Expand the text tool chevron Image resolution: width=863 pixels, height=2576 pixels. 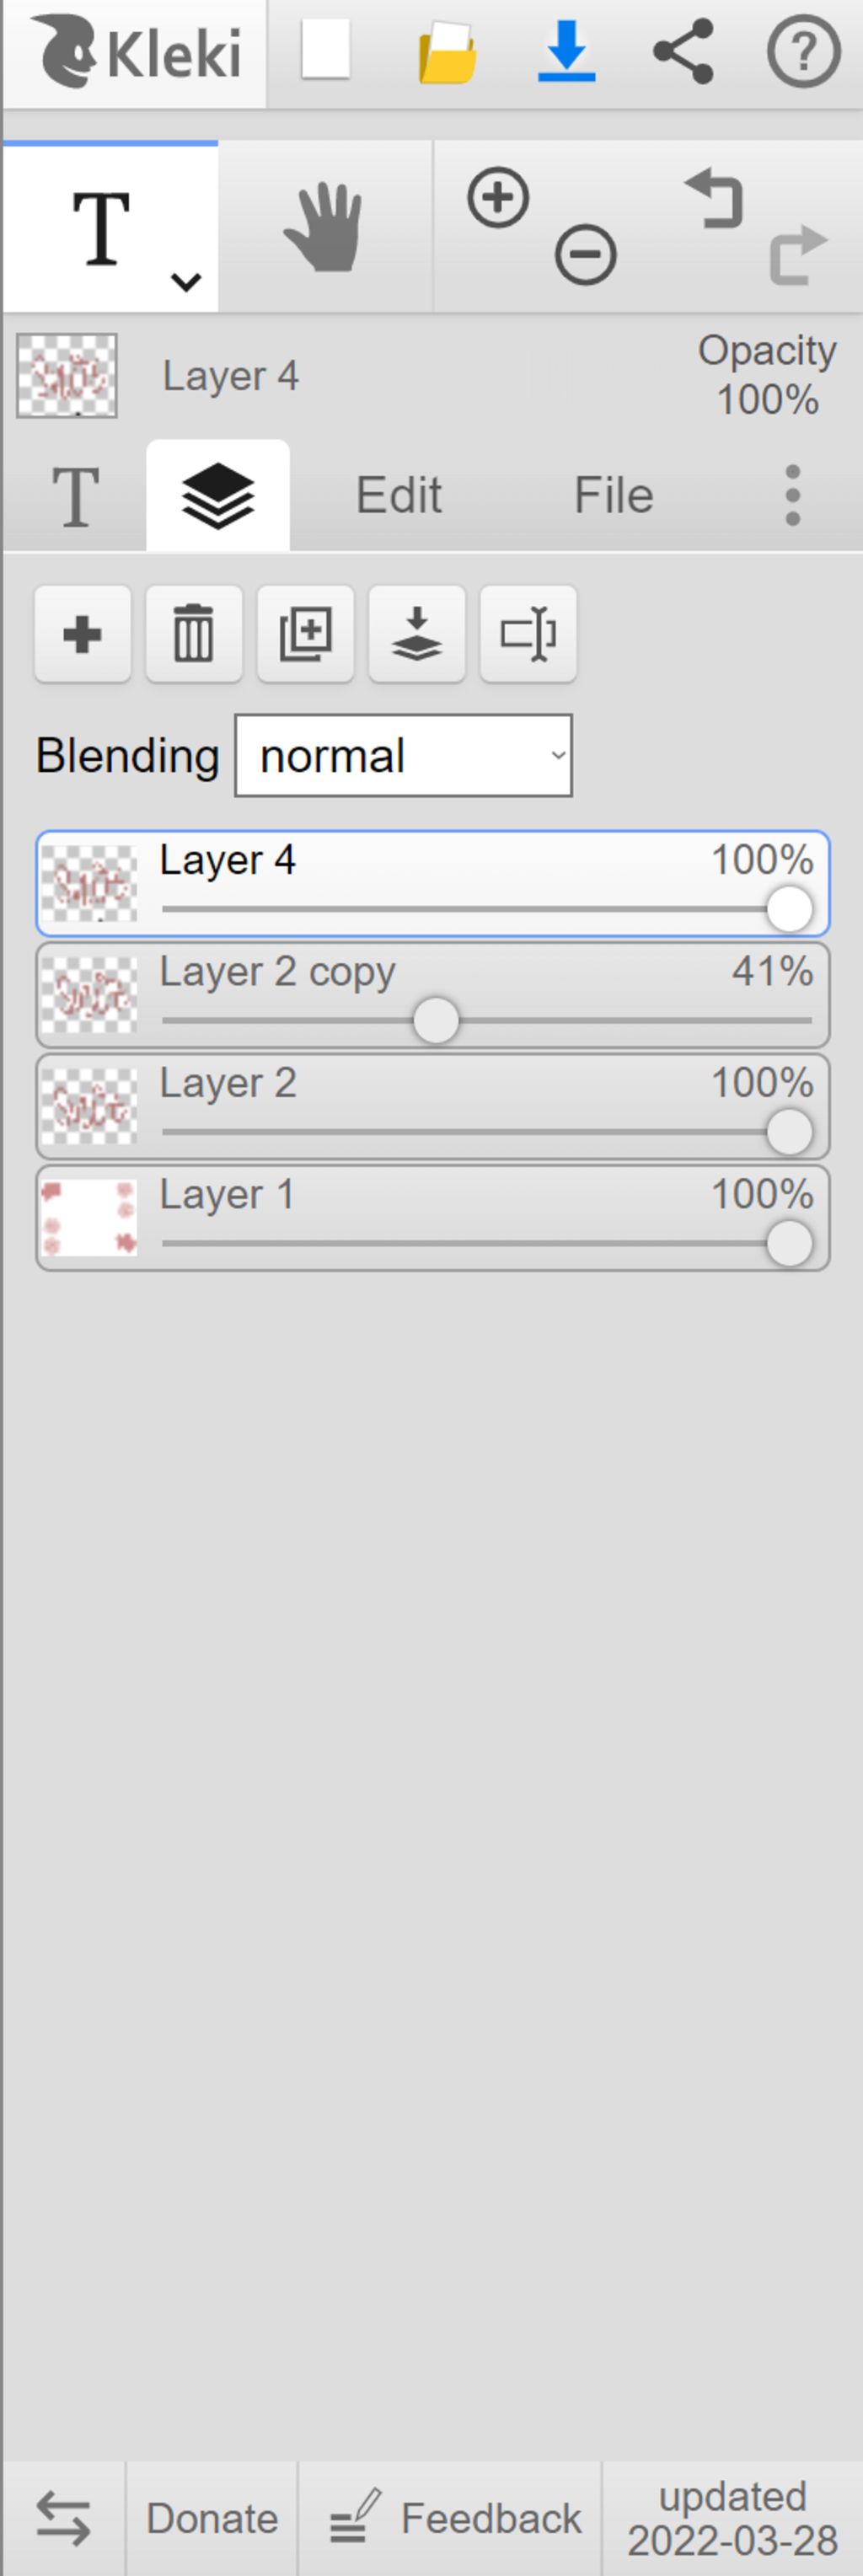[x=186, y=282]
